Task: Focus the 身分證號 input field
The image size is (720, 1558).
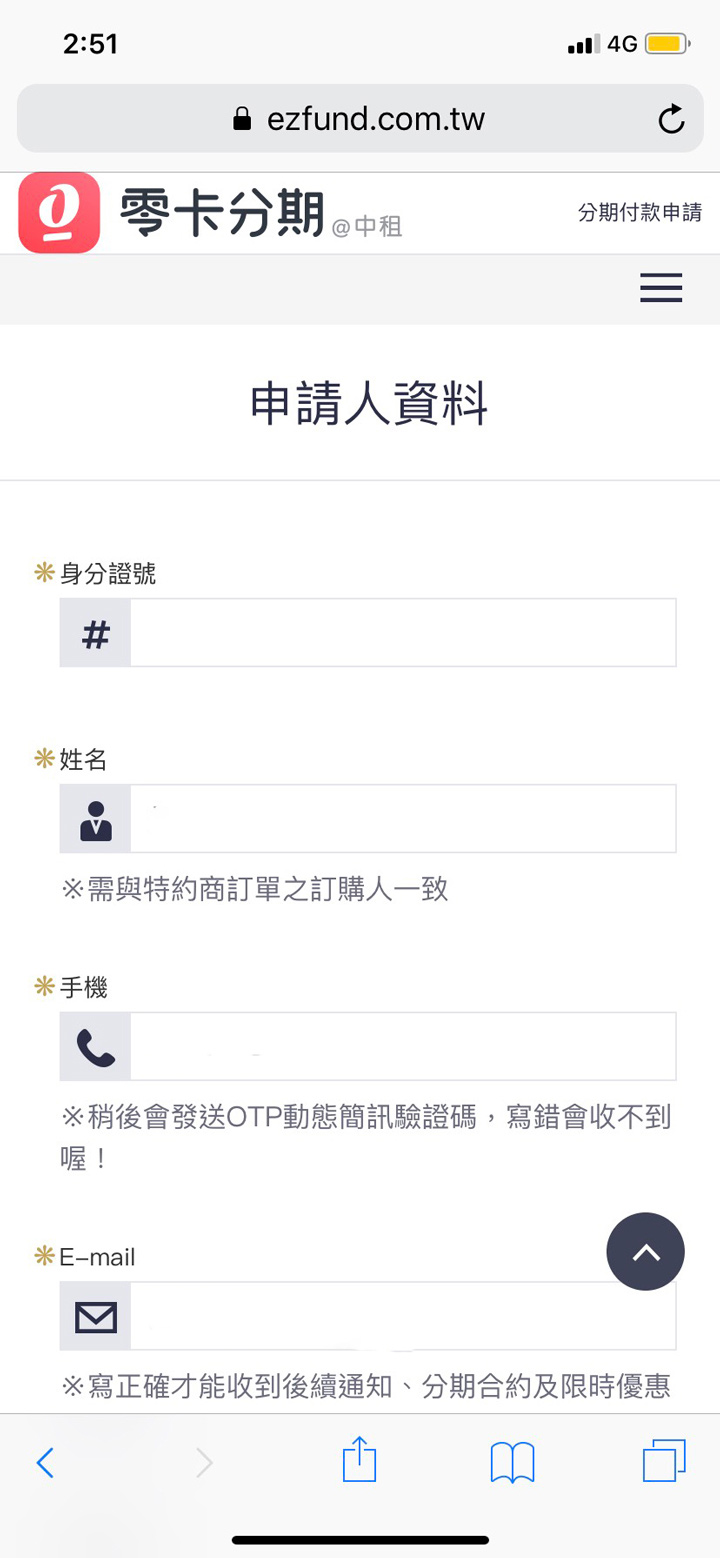Action: pos(403,633)
